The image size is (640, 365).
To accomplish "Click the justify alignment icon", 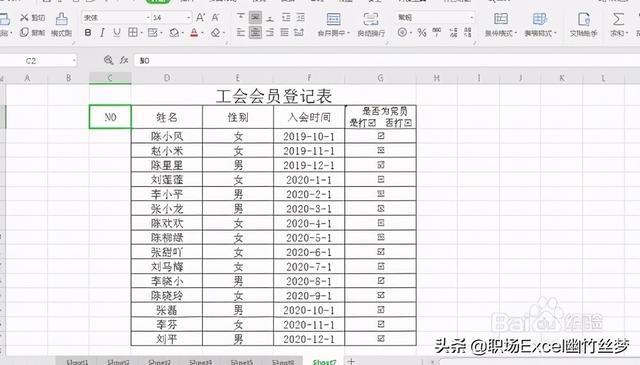I will 284,32.
